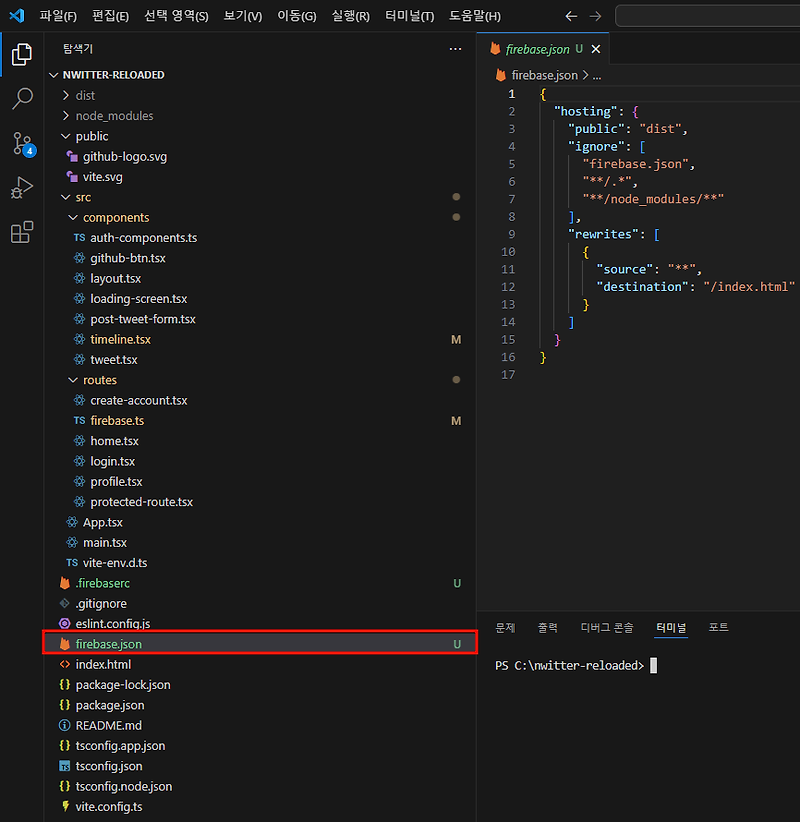Click the VS Code logo icon
This screenshot has height=822, width=800.
(x=17, y=16)
